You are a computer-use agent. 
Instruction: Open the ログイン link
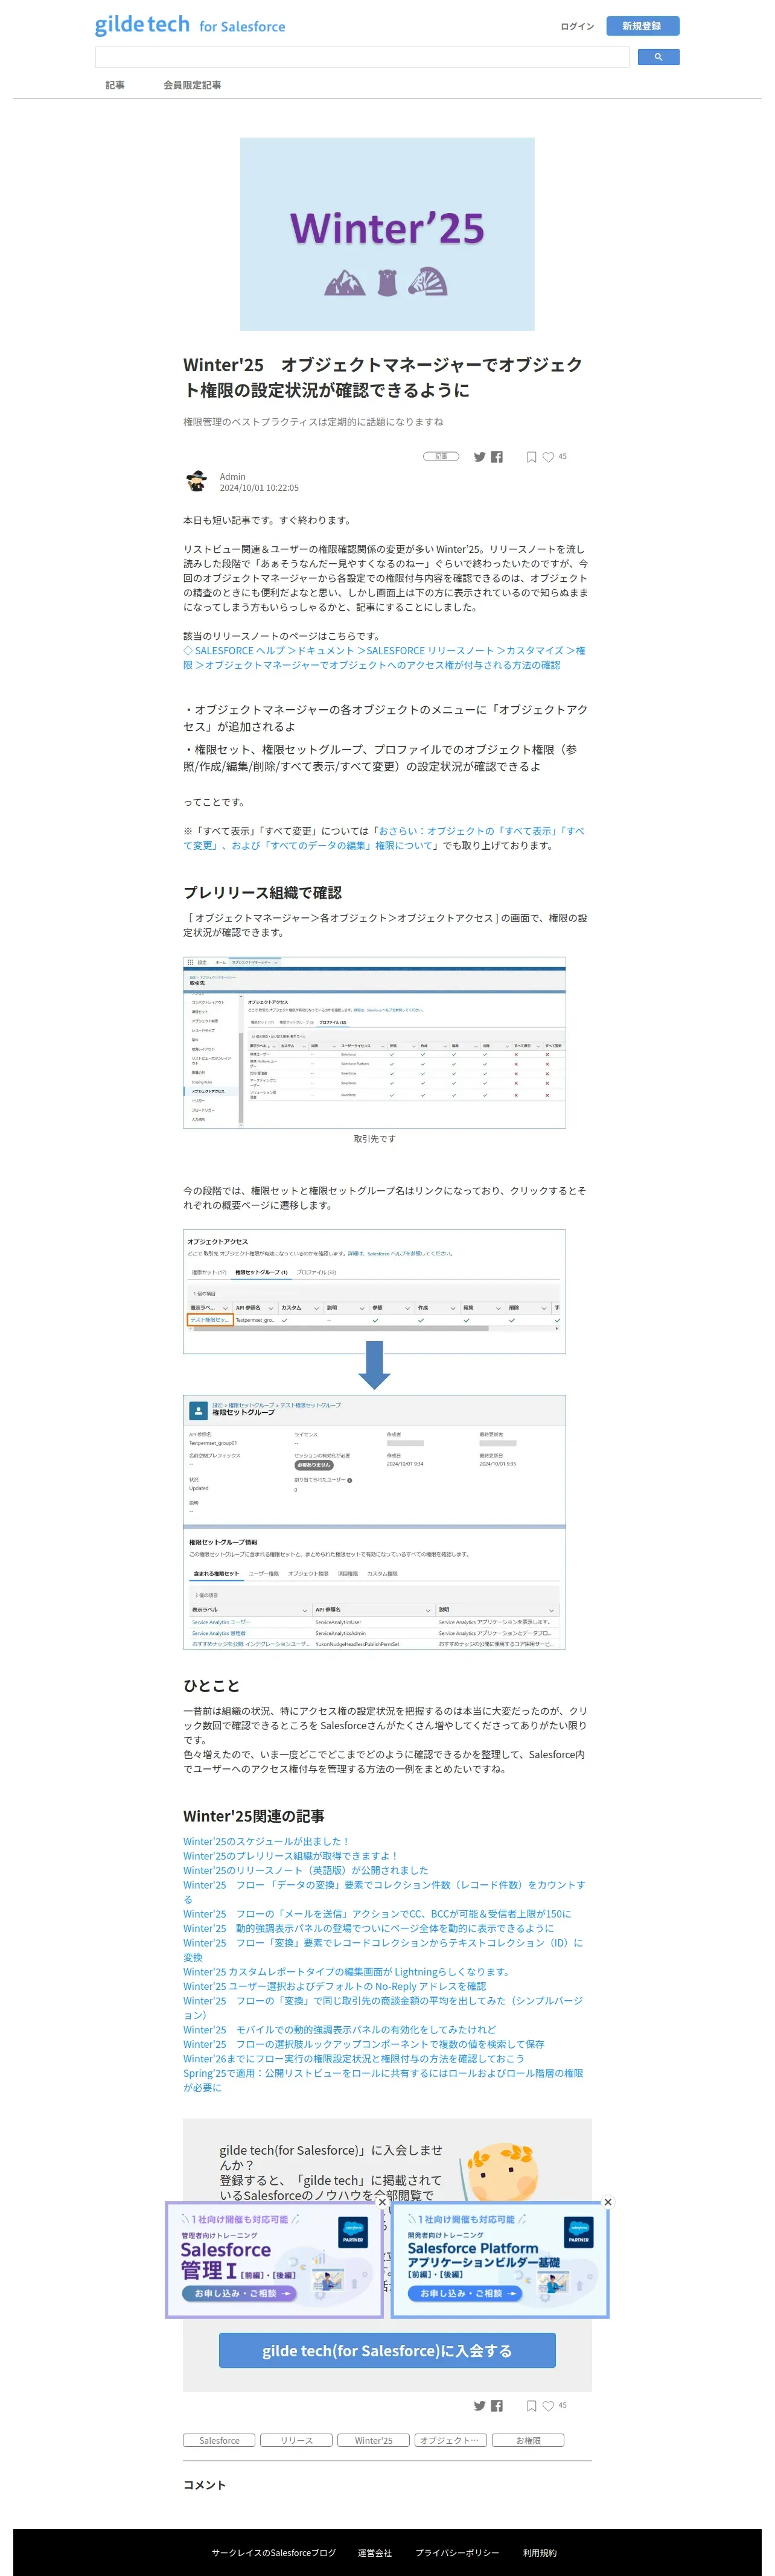[x=577, y=26]
